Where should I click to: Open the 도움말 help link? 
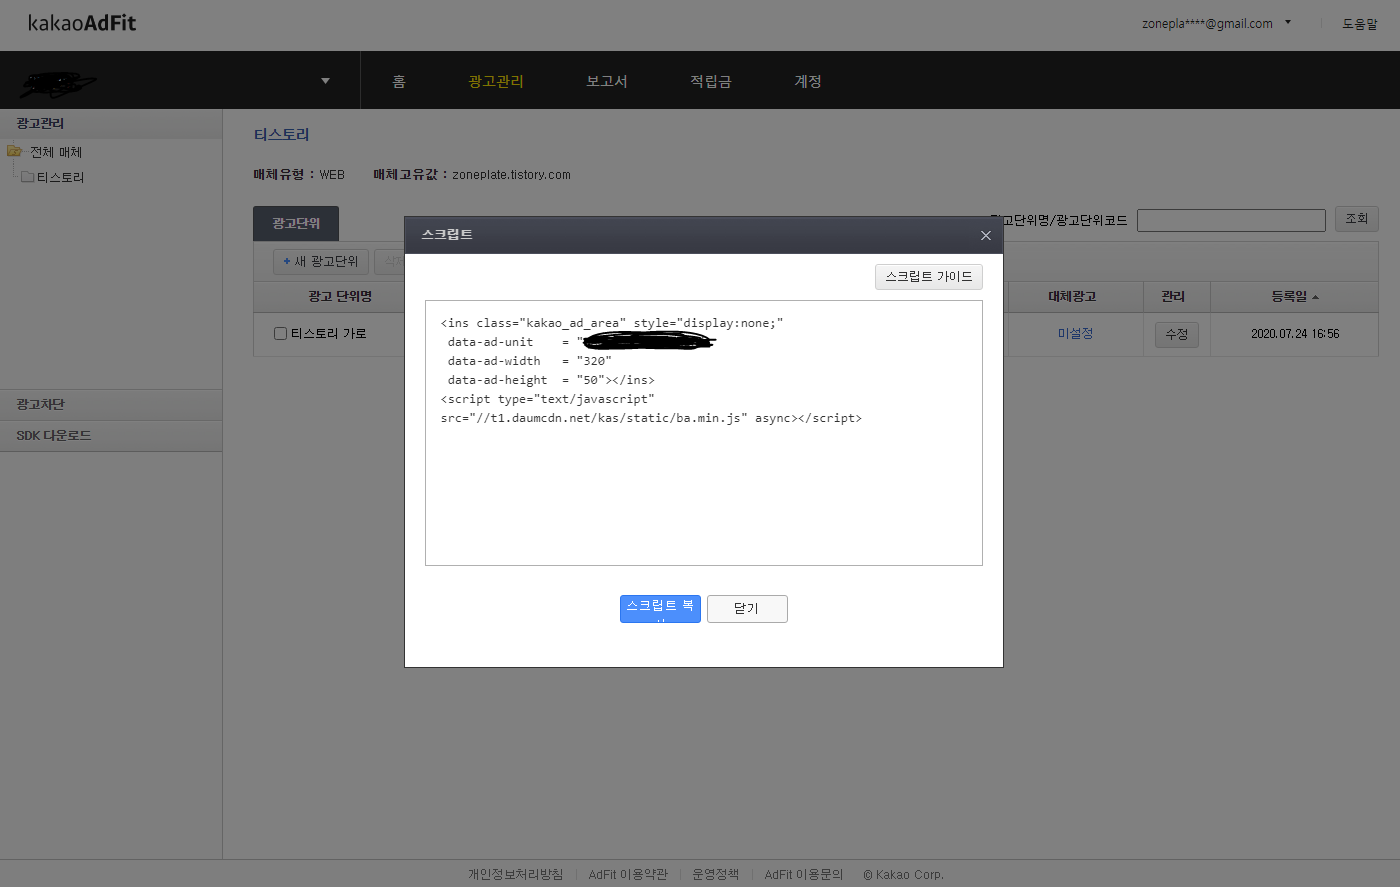[x=1360, y=23]
